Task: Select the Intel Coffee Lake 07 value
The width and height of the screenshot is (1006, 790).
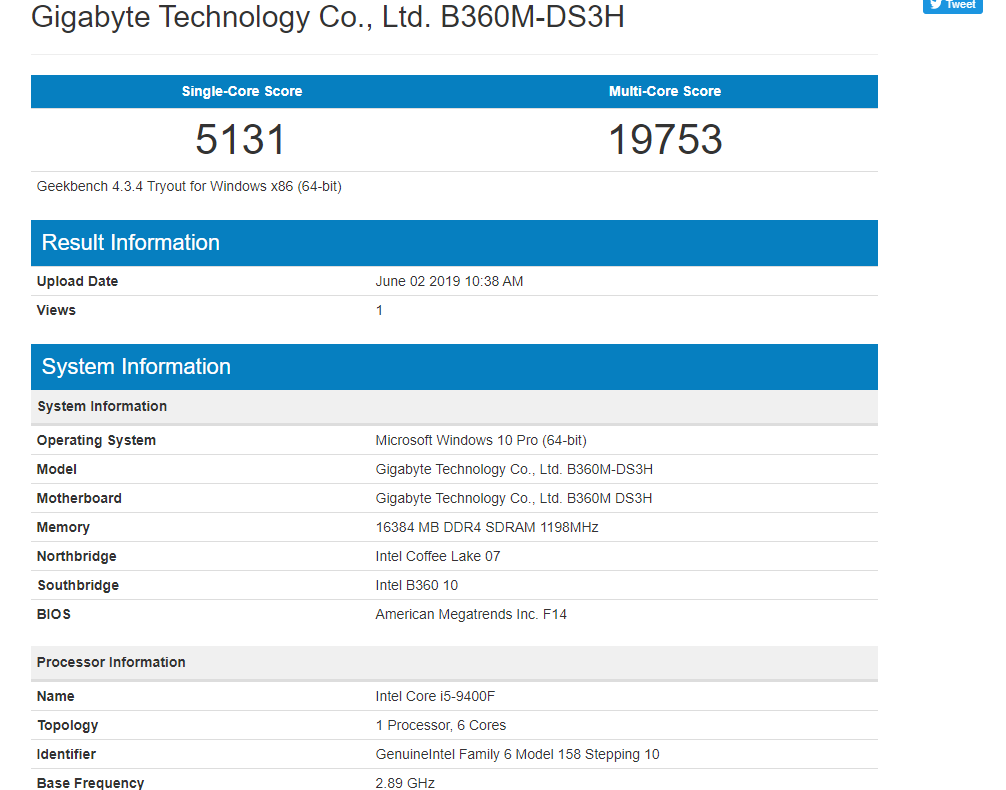Action: 438,556
